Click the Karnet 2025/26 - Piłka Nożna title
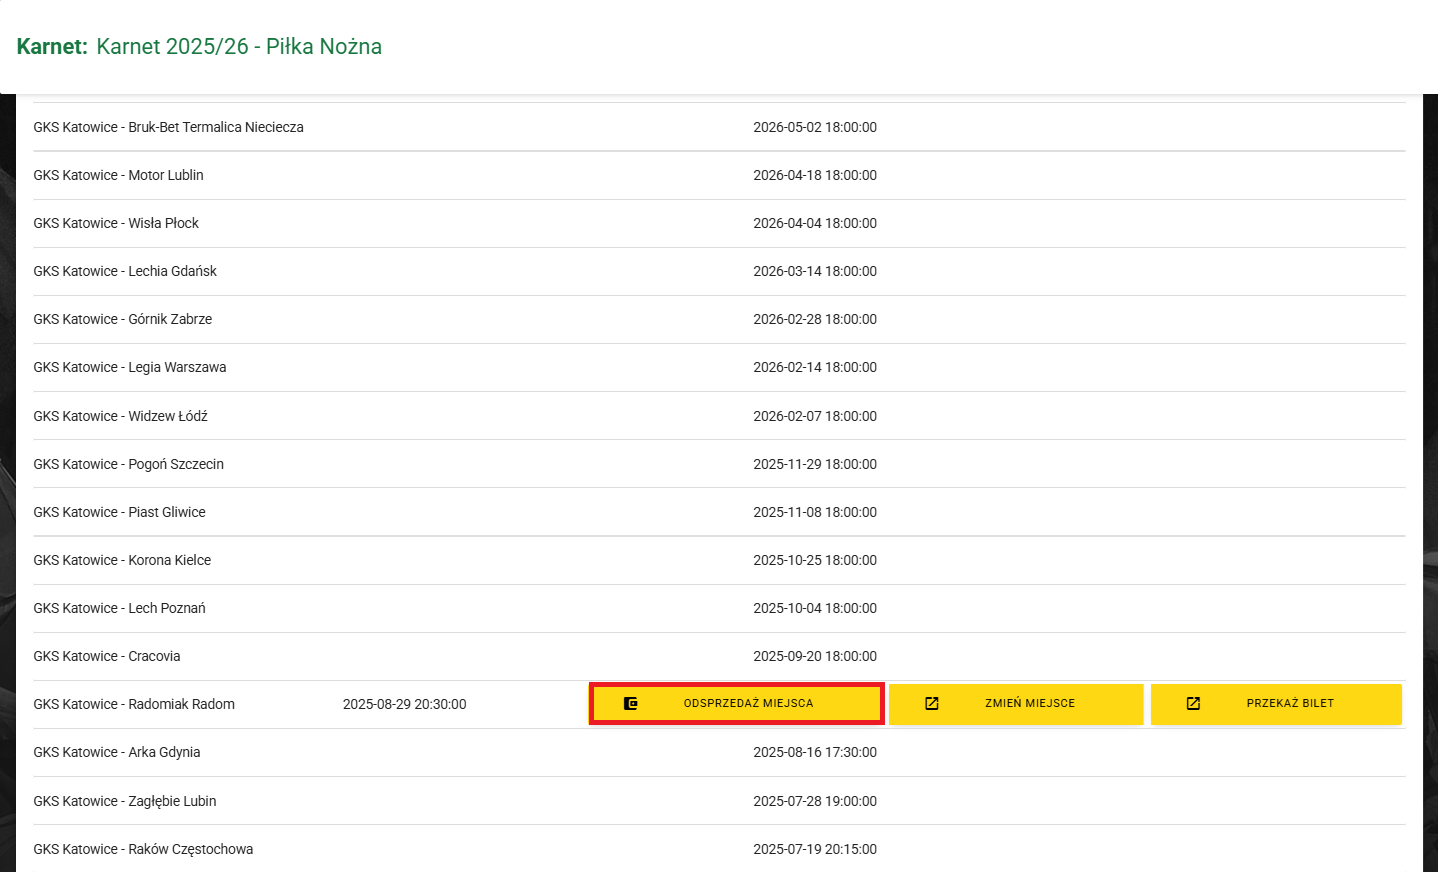The height and width of the screenshot is (872, 1438). tap(239, 47)
